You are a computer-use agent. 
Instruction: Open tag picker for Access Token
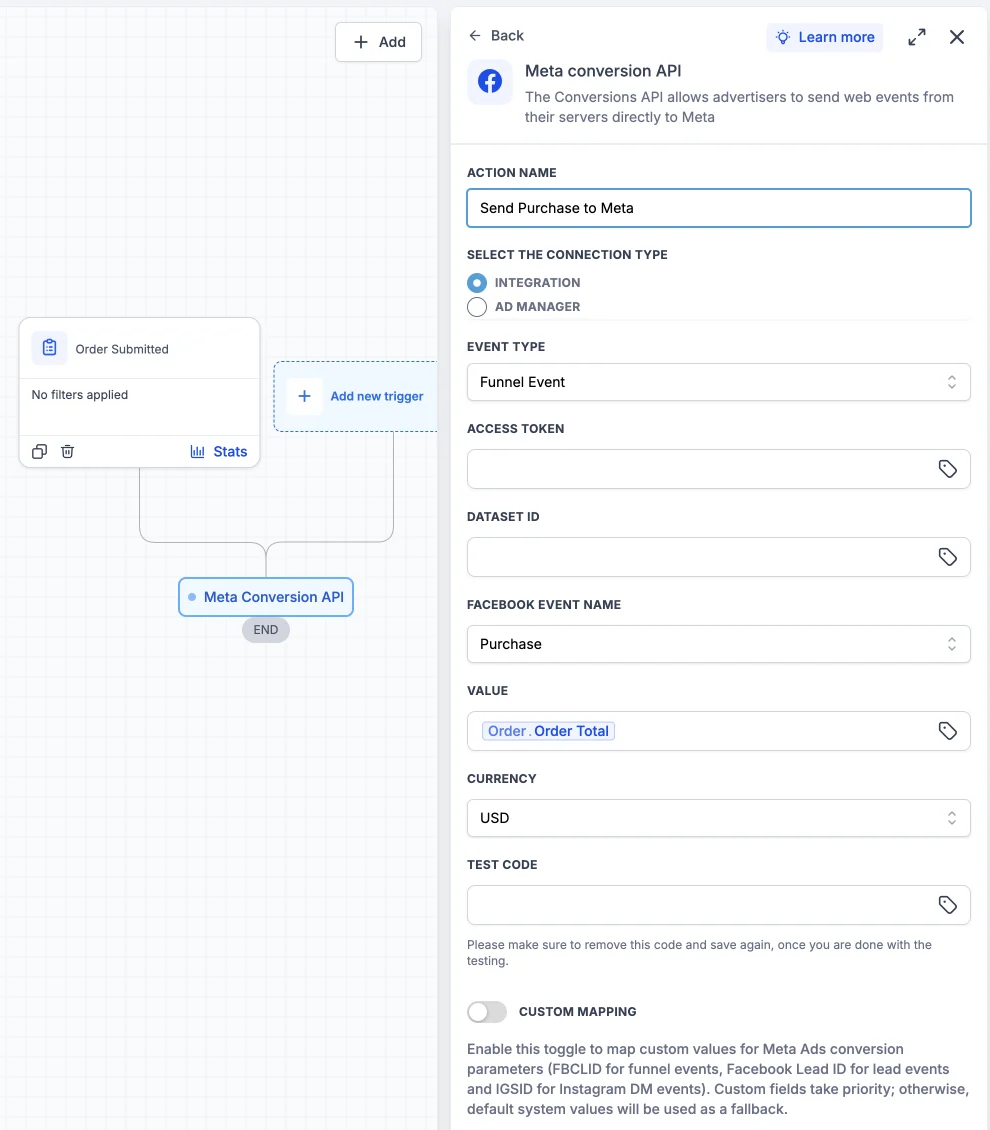tap(947, 469)
